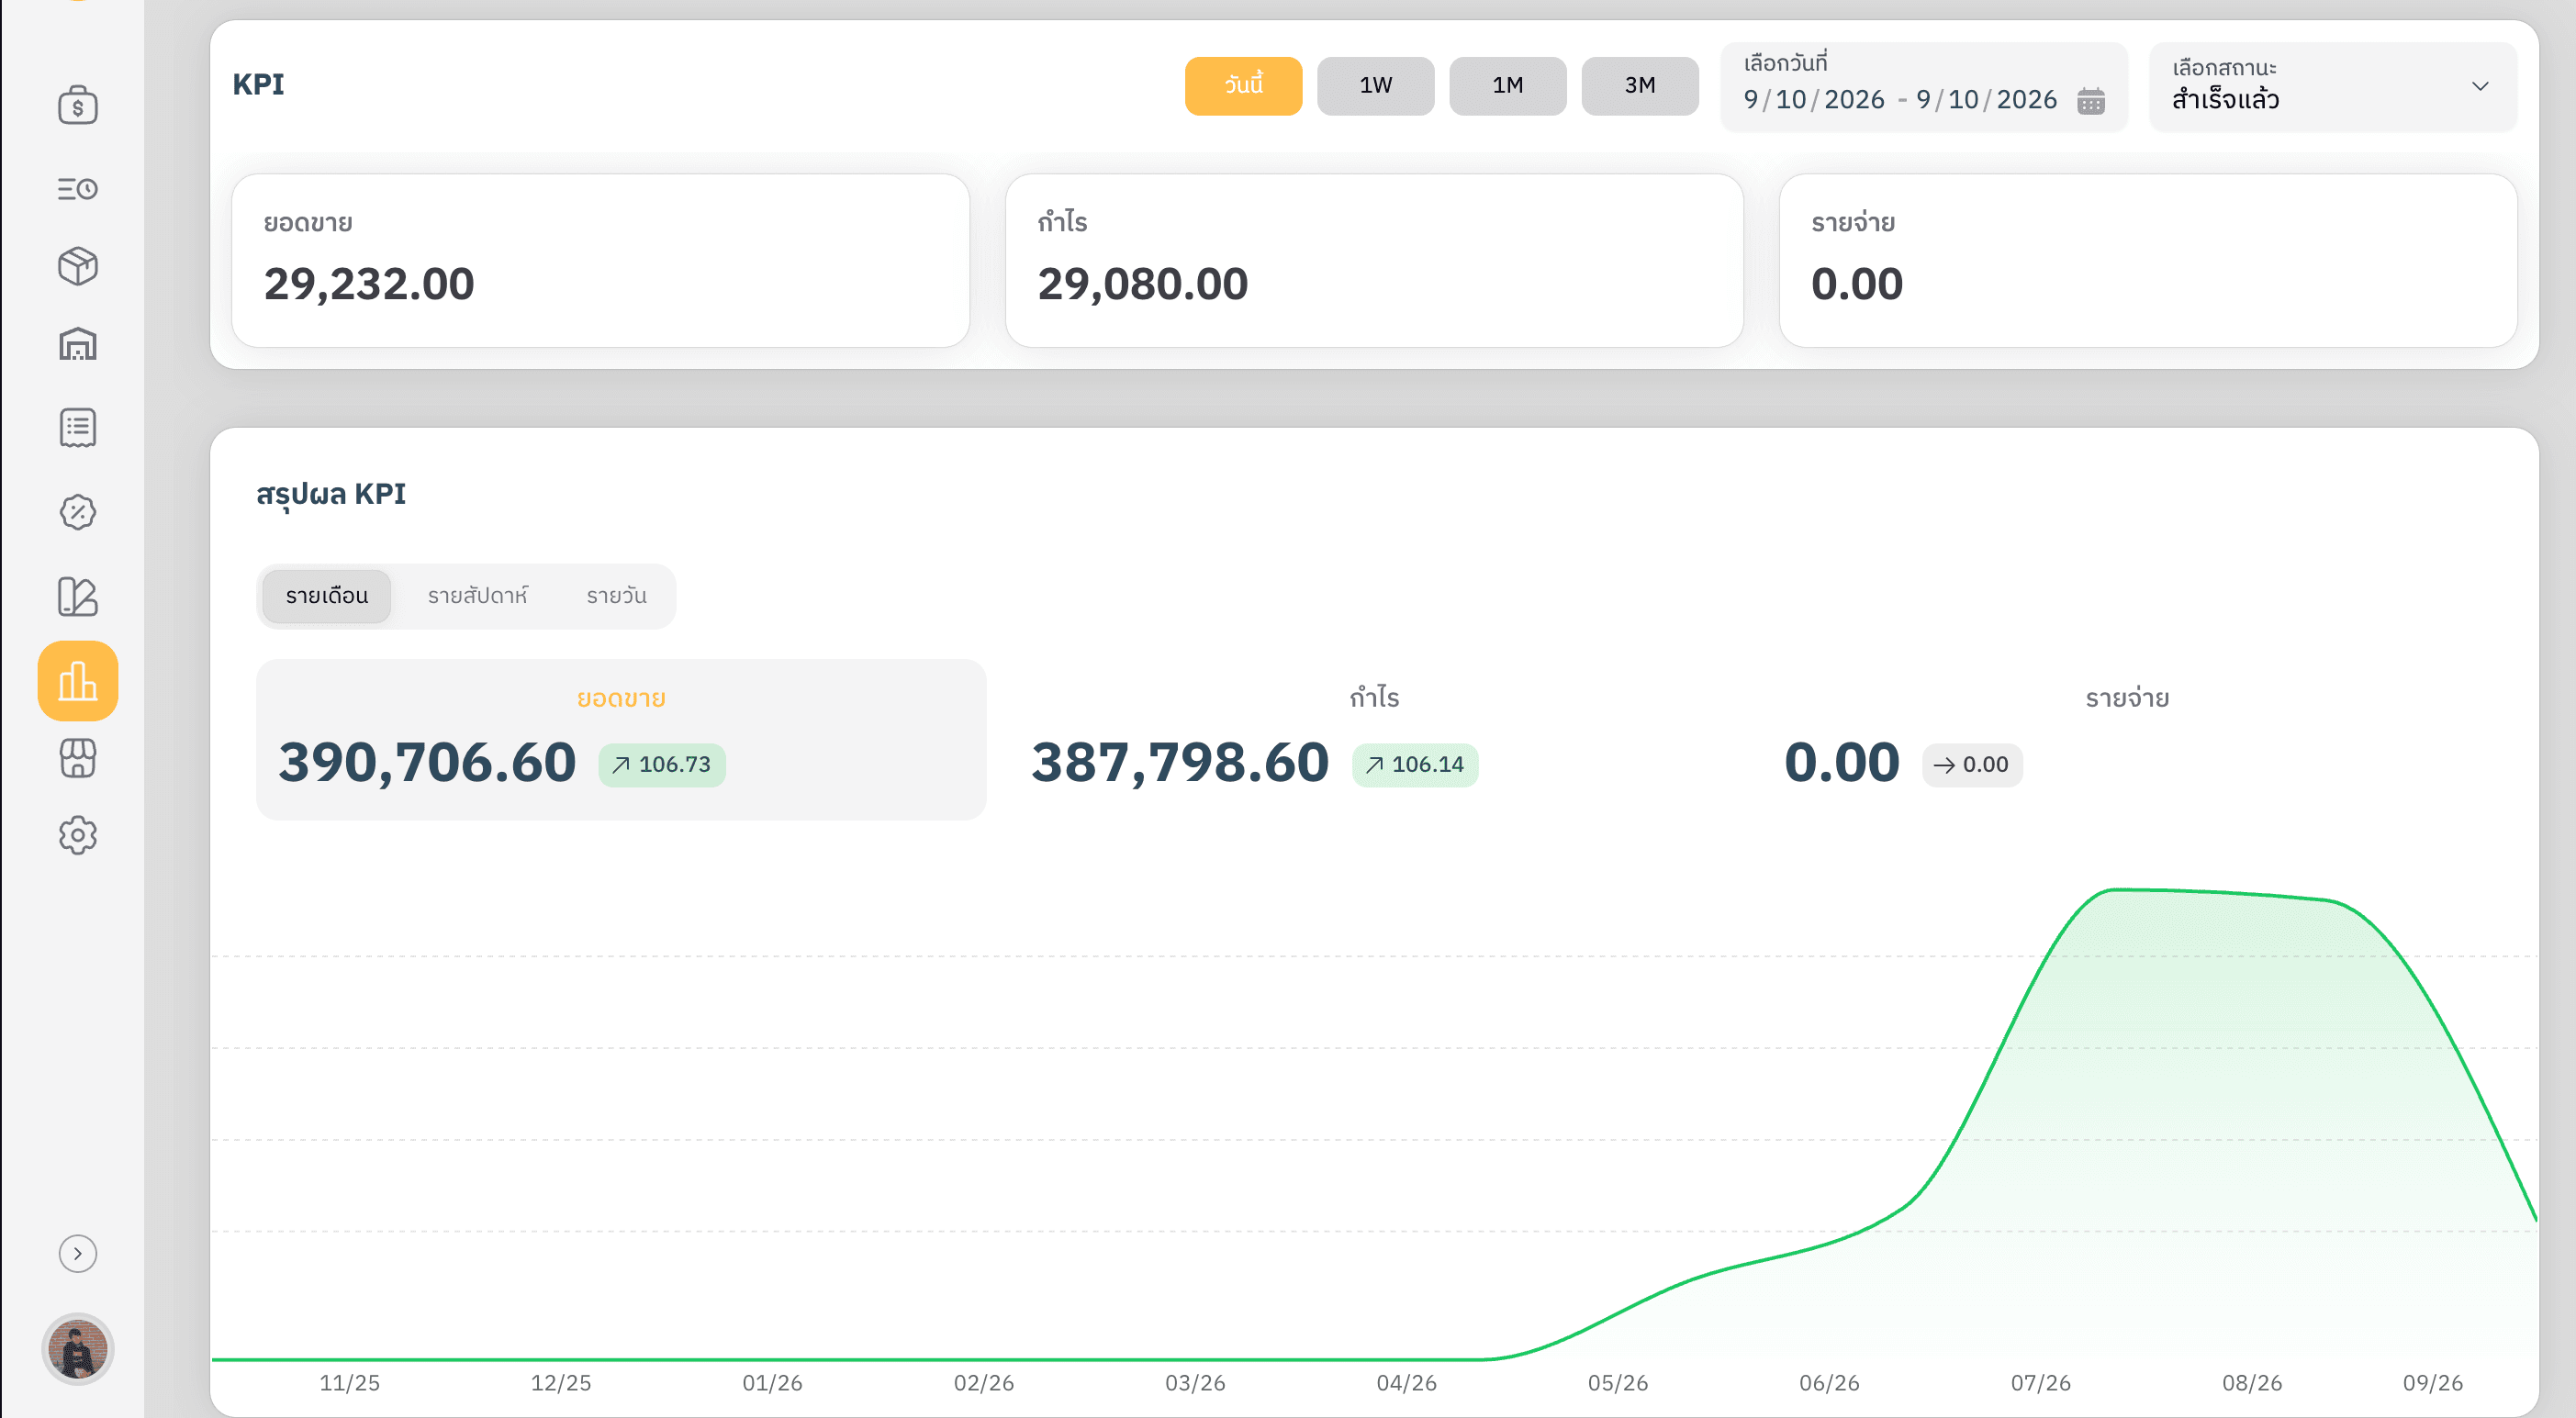Click the 11/25 label on chart axis
Screen dimensions: 2576x1418
349,1383
